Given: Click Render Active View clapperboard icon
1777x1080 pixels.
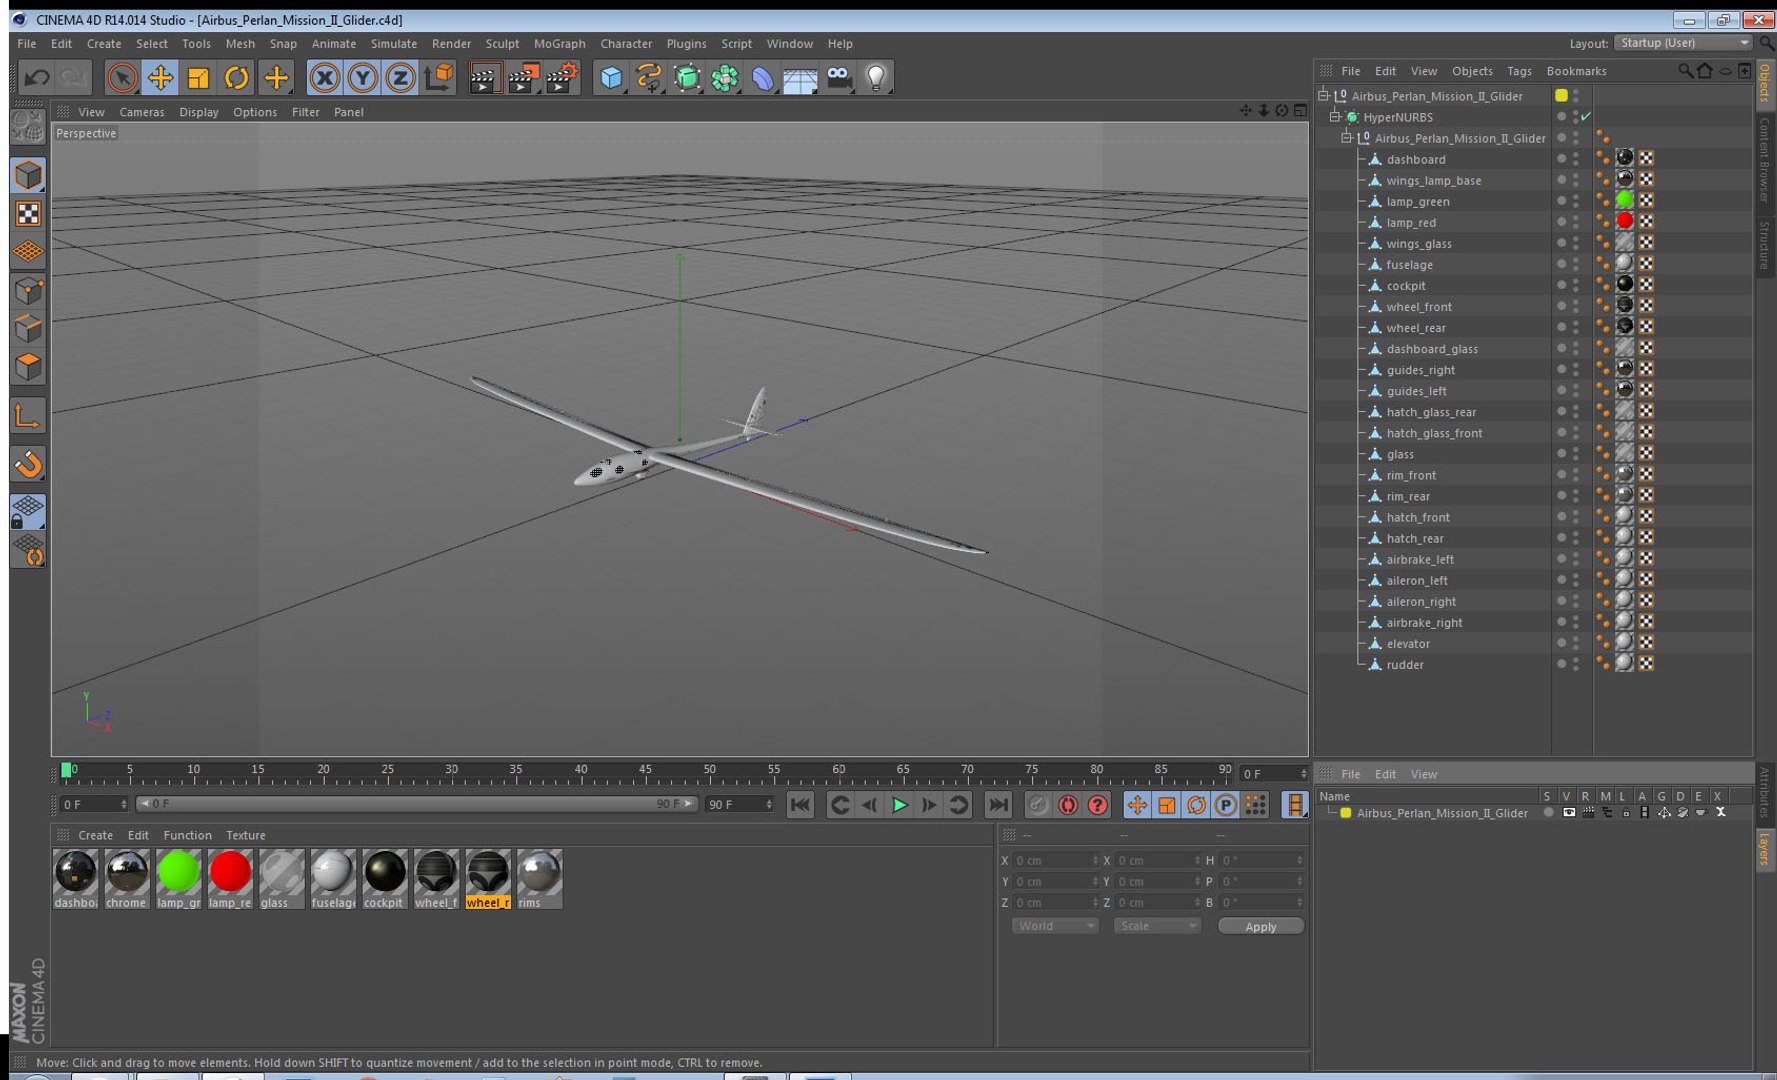Looking at the screenshot, I should click(484, 78).
